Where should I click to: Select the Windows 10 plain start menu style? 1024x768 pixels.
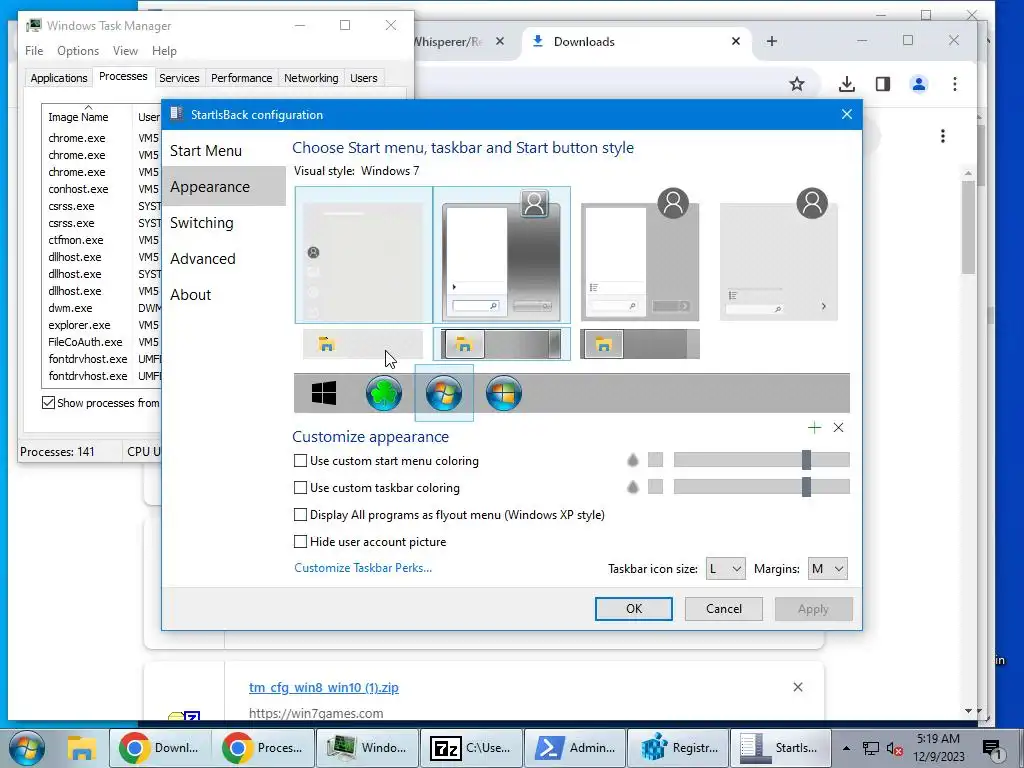363,255
